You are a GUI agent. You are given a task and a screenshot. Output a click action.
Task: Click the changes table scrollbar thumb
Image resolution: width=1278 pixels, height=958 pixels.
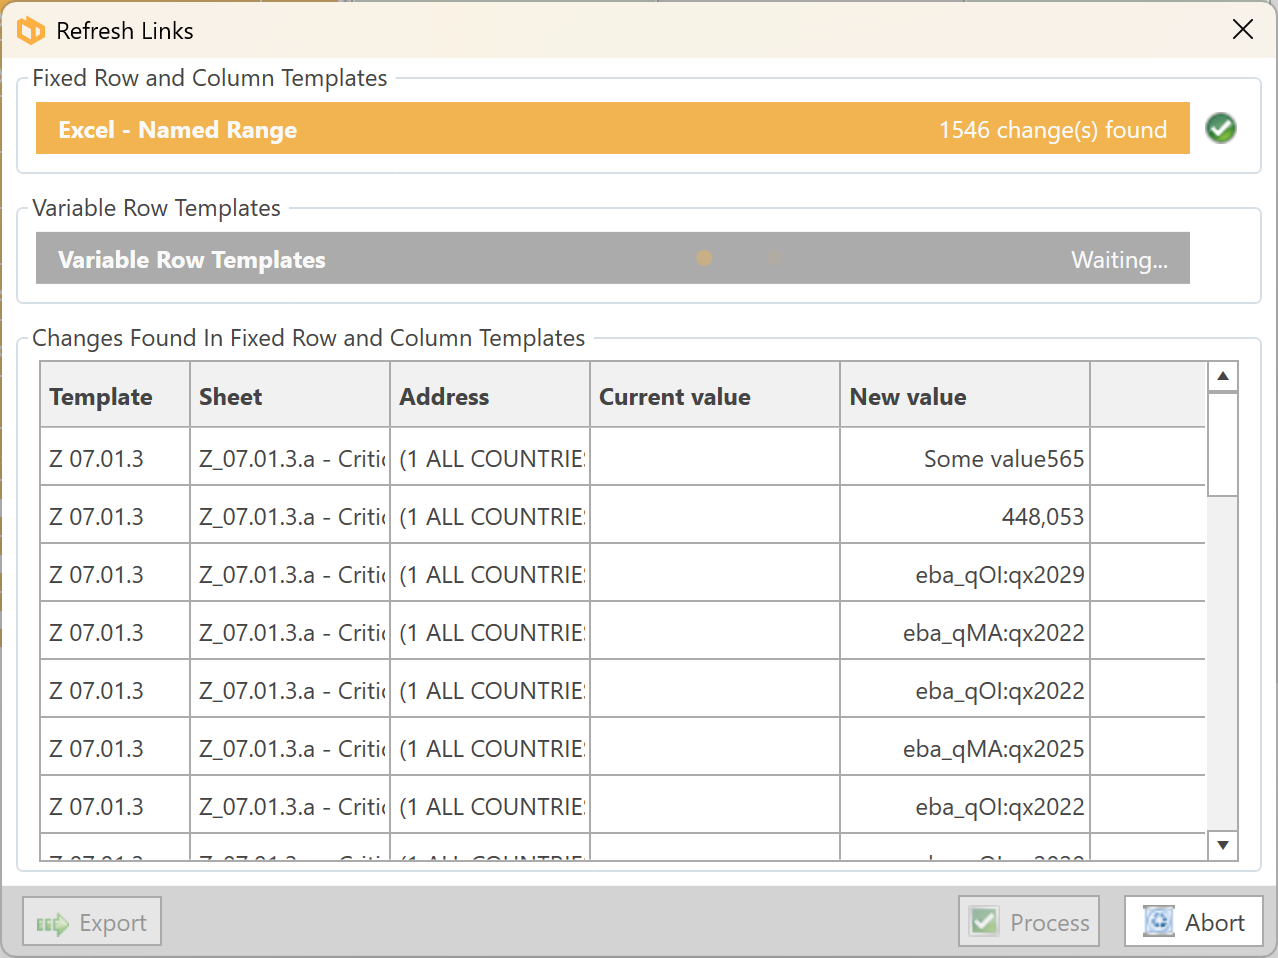tap(1222, 444)
